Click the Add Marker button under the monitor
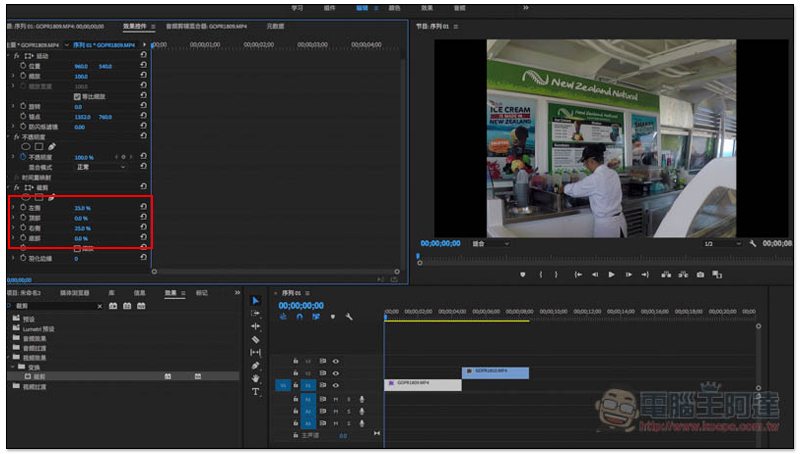800x454 pixels. 522,274
